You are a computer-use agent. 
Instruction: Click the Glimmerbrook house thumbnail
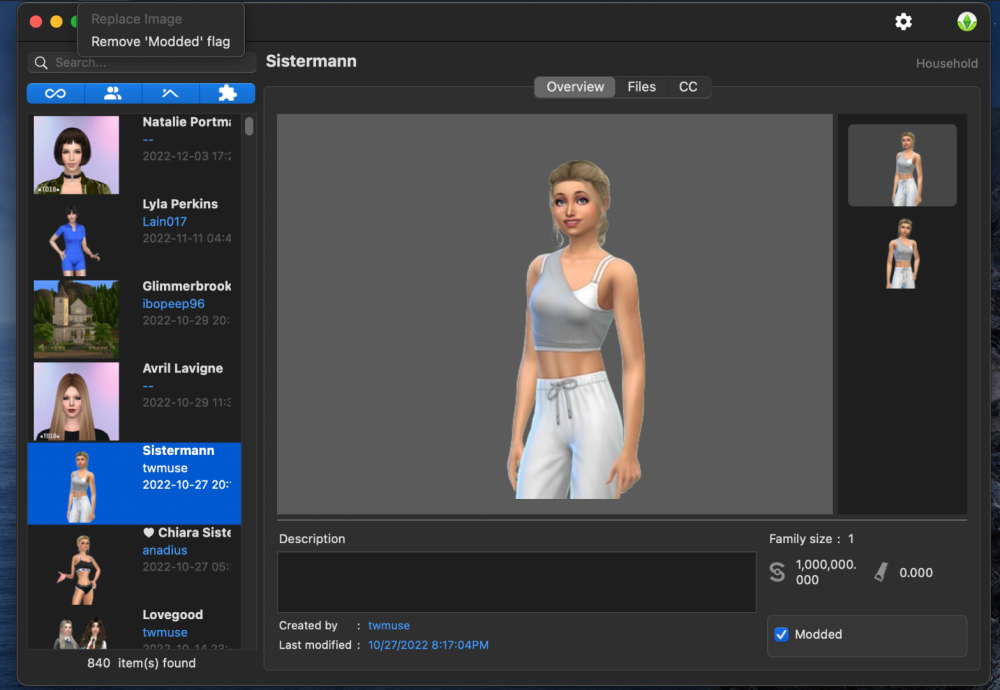(x=76, y=319)
